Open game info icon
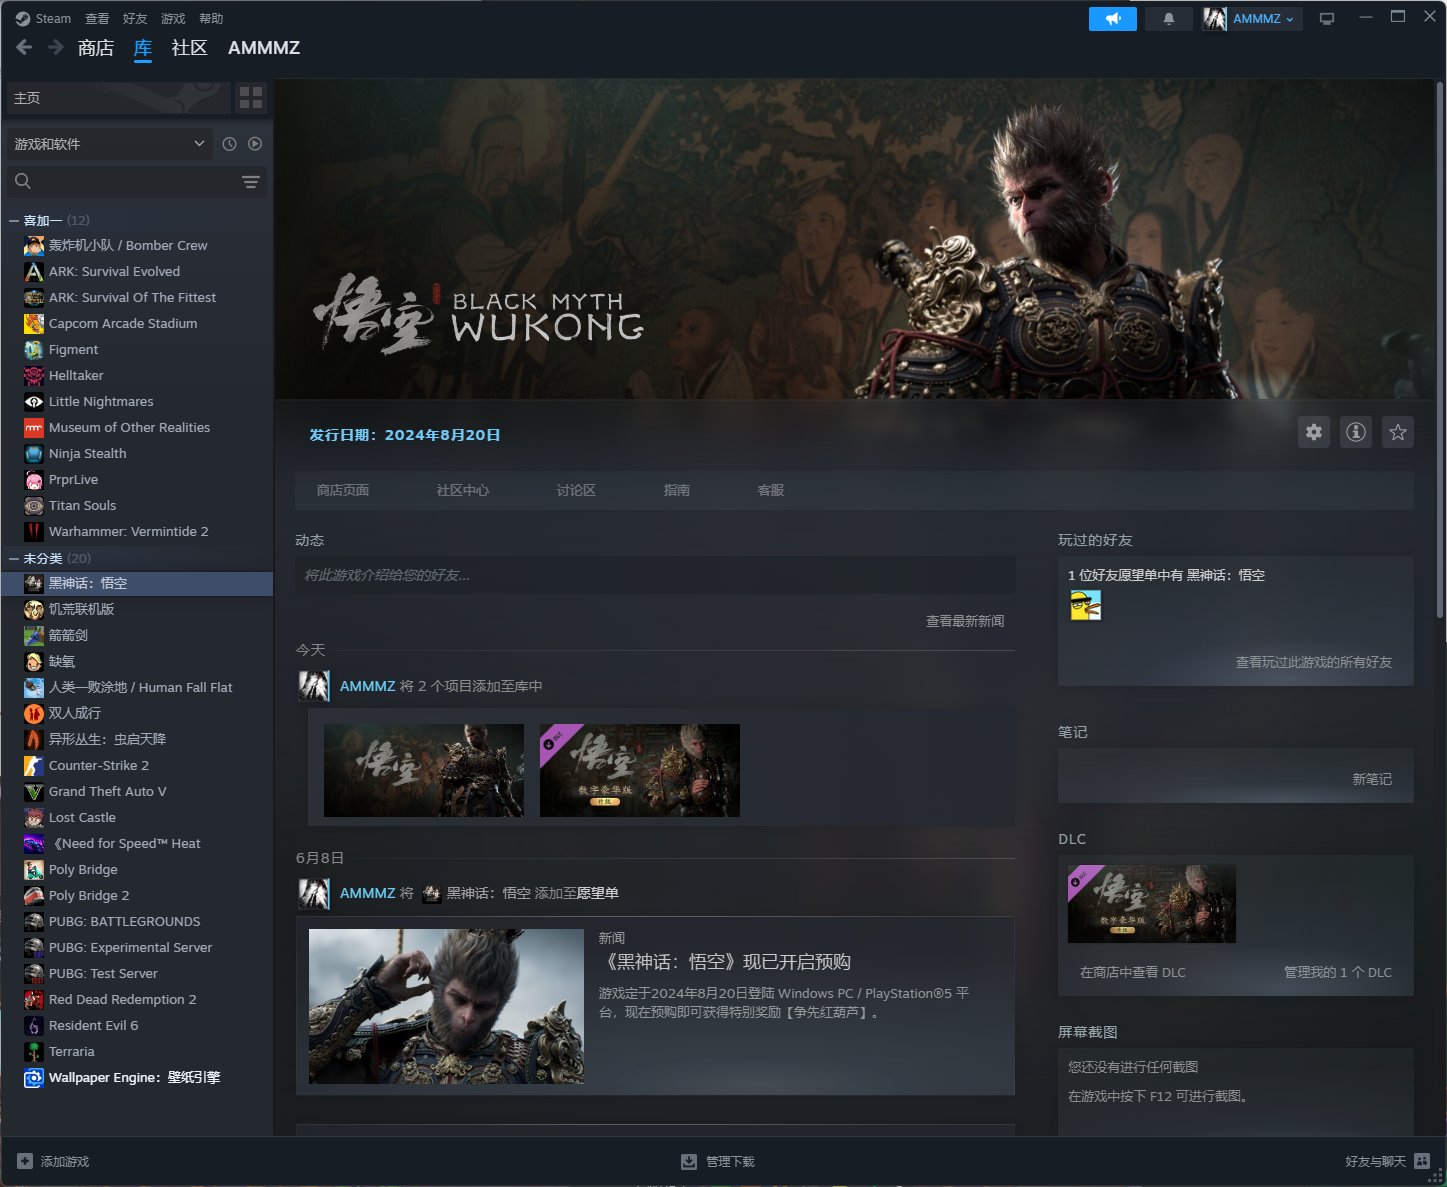Viewport: 1447px width, 1187px height. tap(1356, 432)
